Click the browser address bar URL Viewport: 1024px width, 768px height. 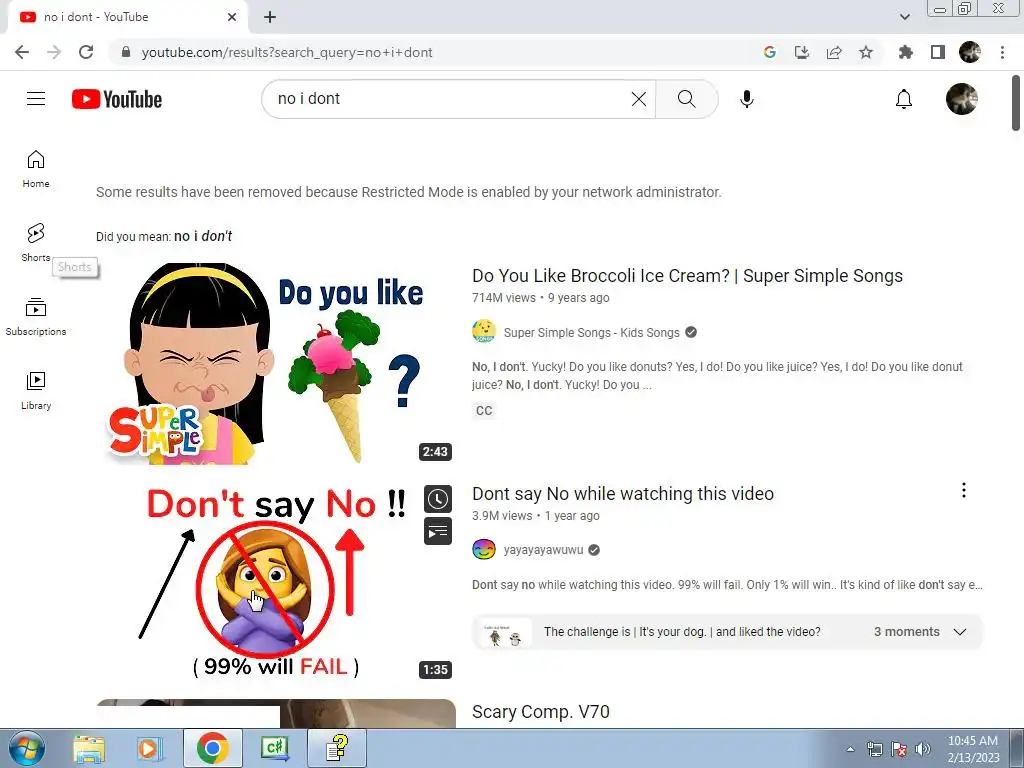[x=287, y=52]
